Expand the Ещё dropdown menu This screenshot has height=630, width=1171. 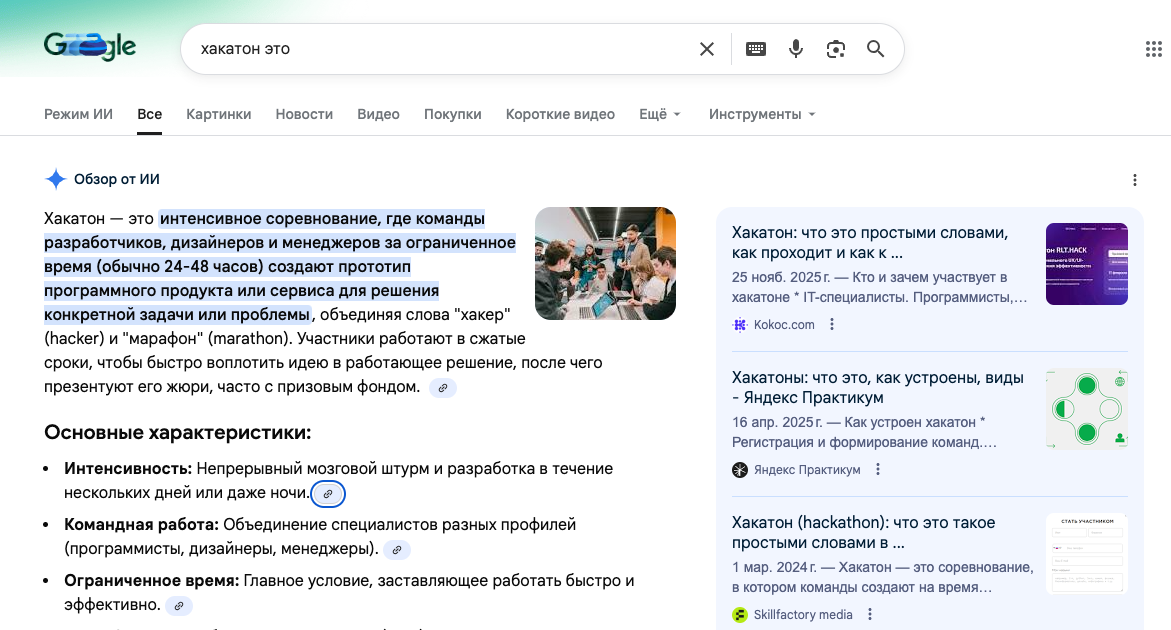click(660, 114)
